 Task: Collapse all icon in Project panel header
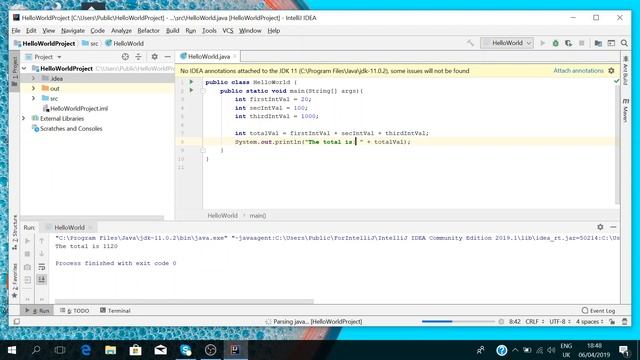[138, 57]
